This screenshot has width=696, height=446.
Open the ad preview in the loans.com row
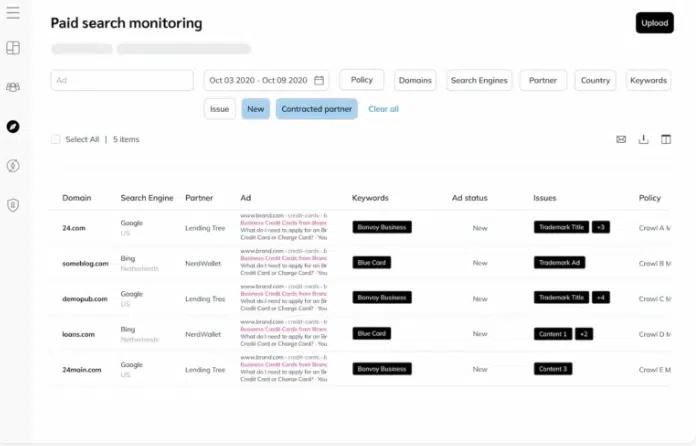[284, 333]
